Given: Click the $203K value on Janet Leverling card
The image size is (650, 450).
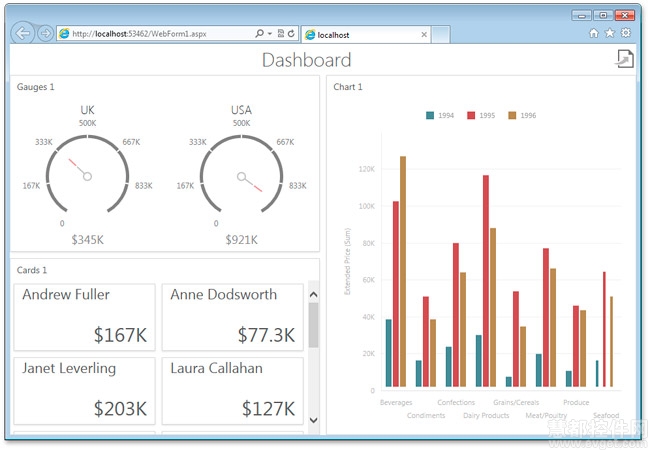Looking at the screenshot, I should point(120,409).
